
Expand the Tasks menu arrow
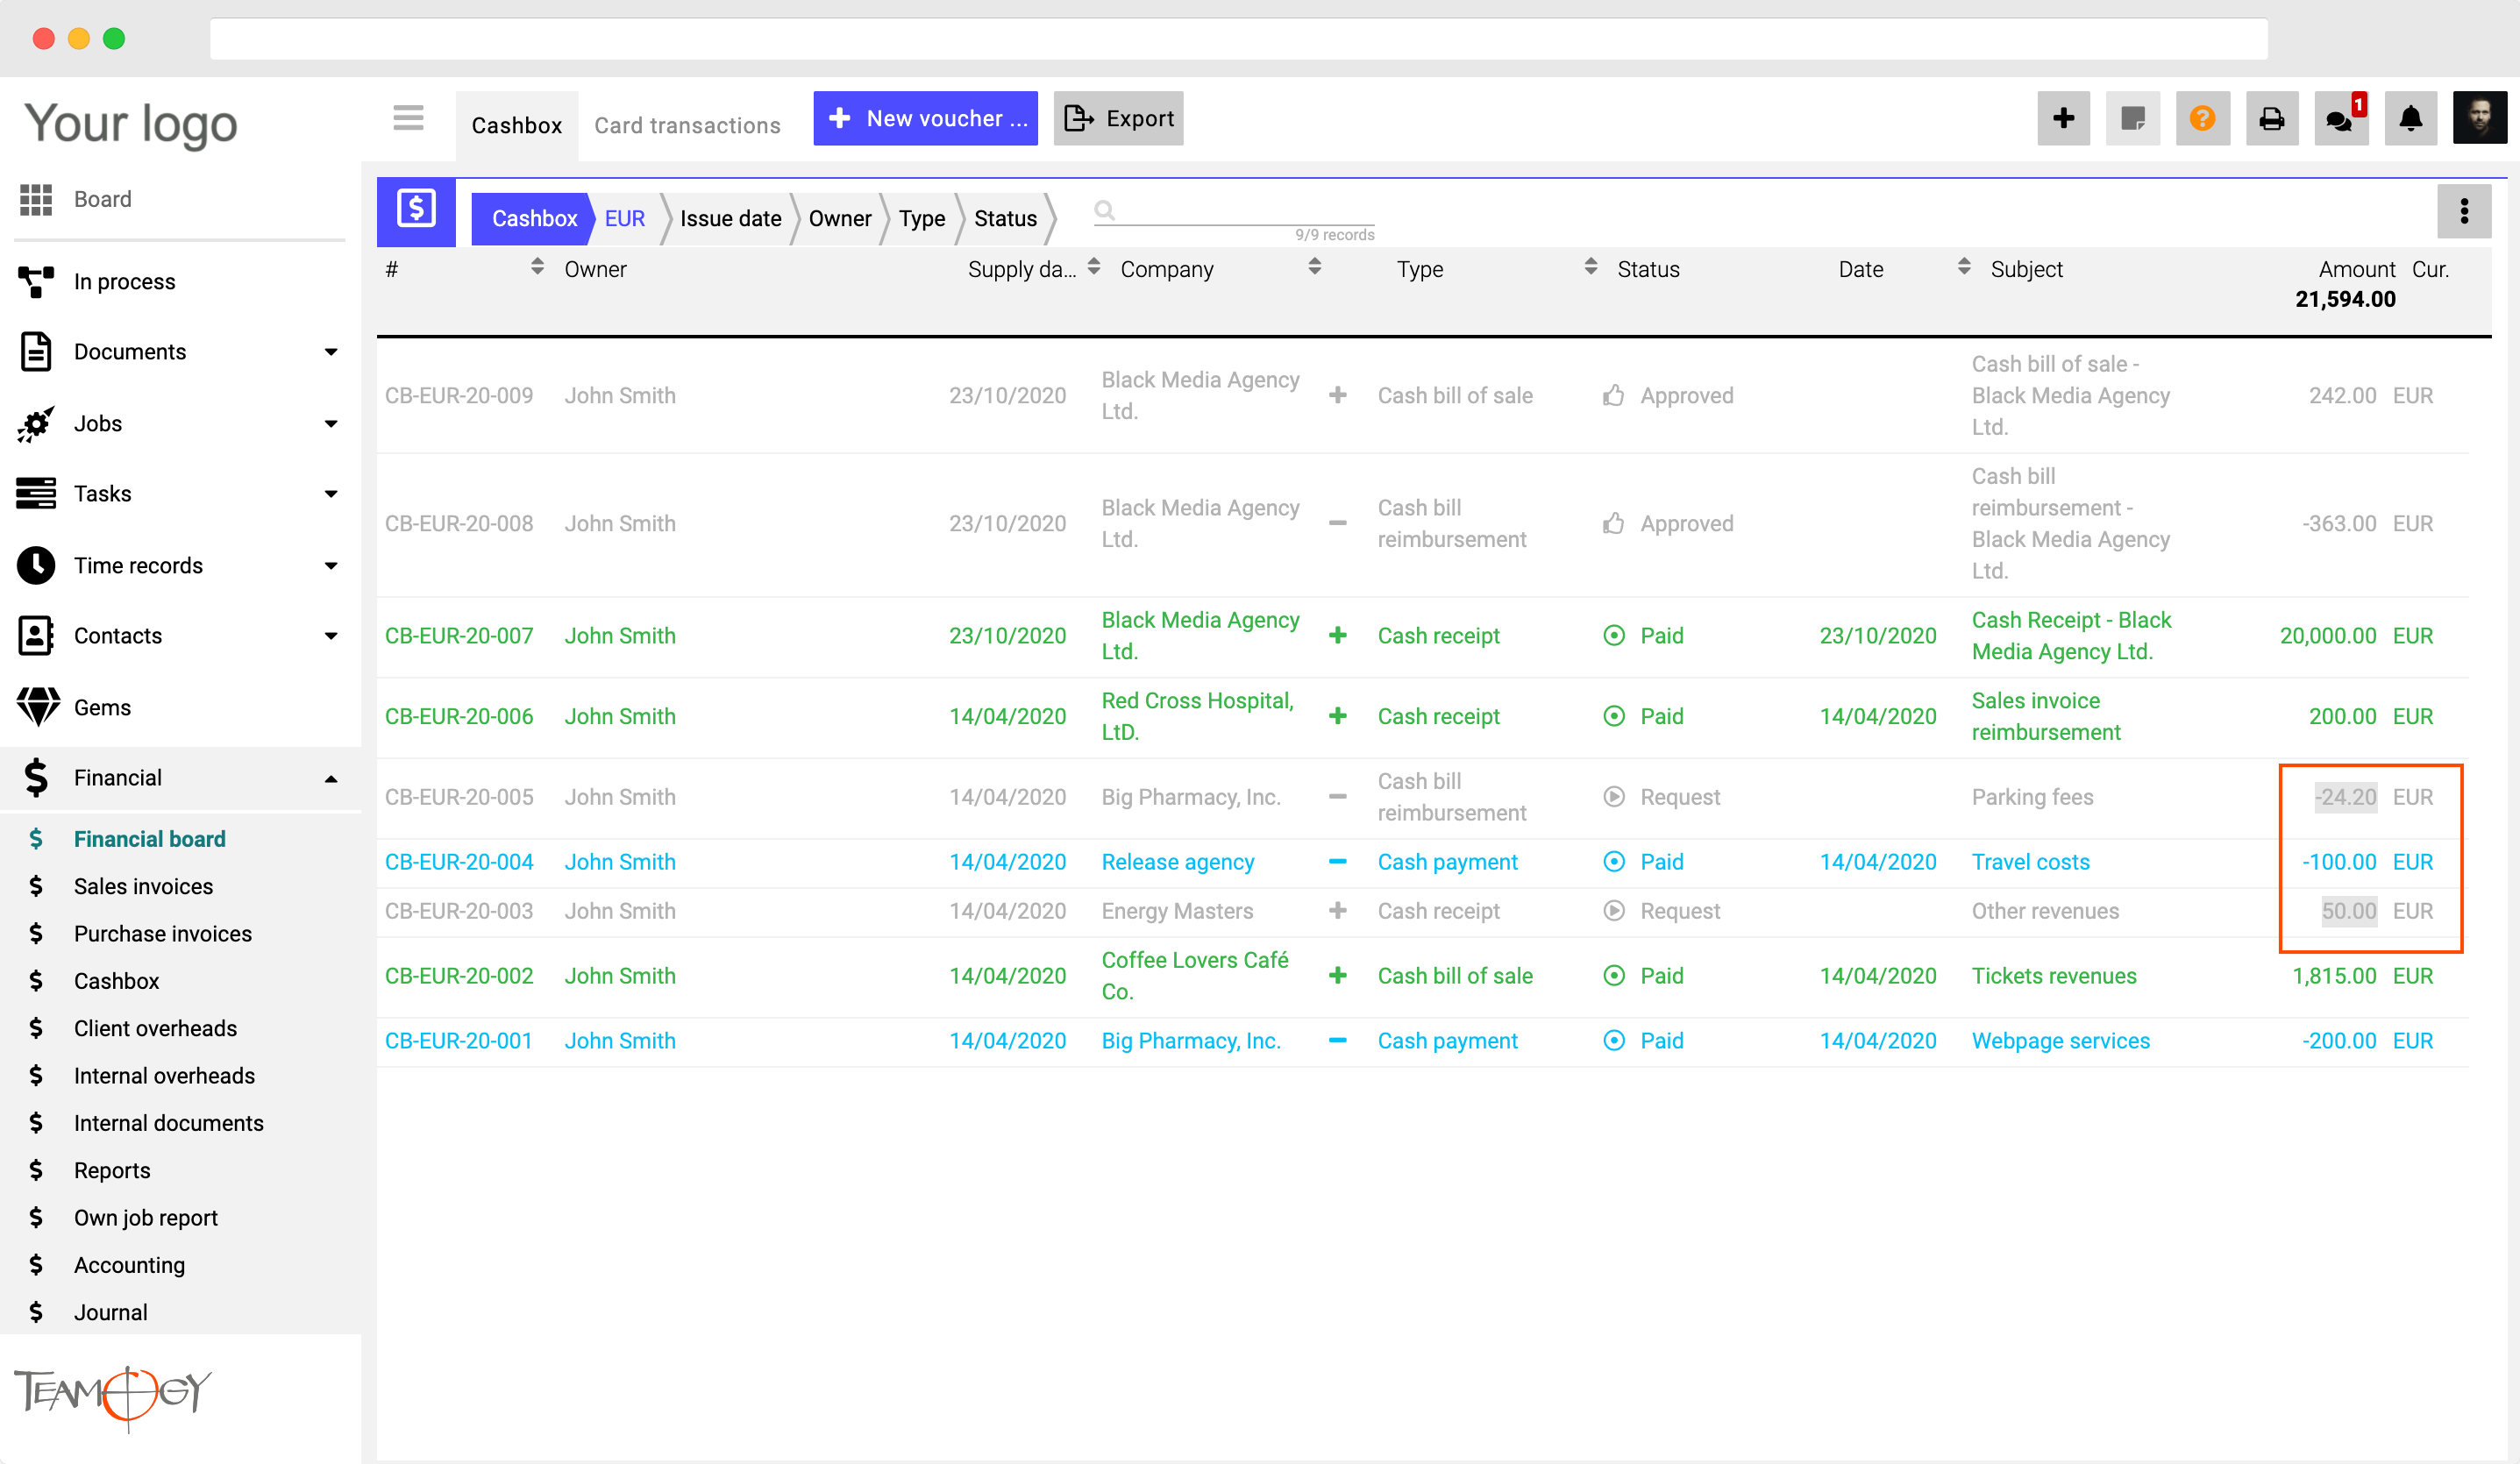point(331,494)
